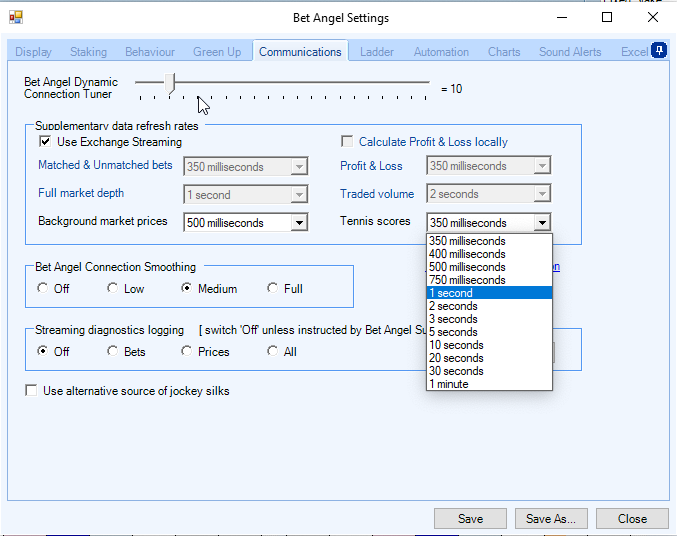
Task: Pick 3 seconds from the list
Action: (489, 319)
